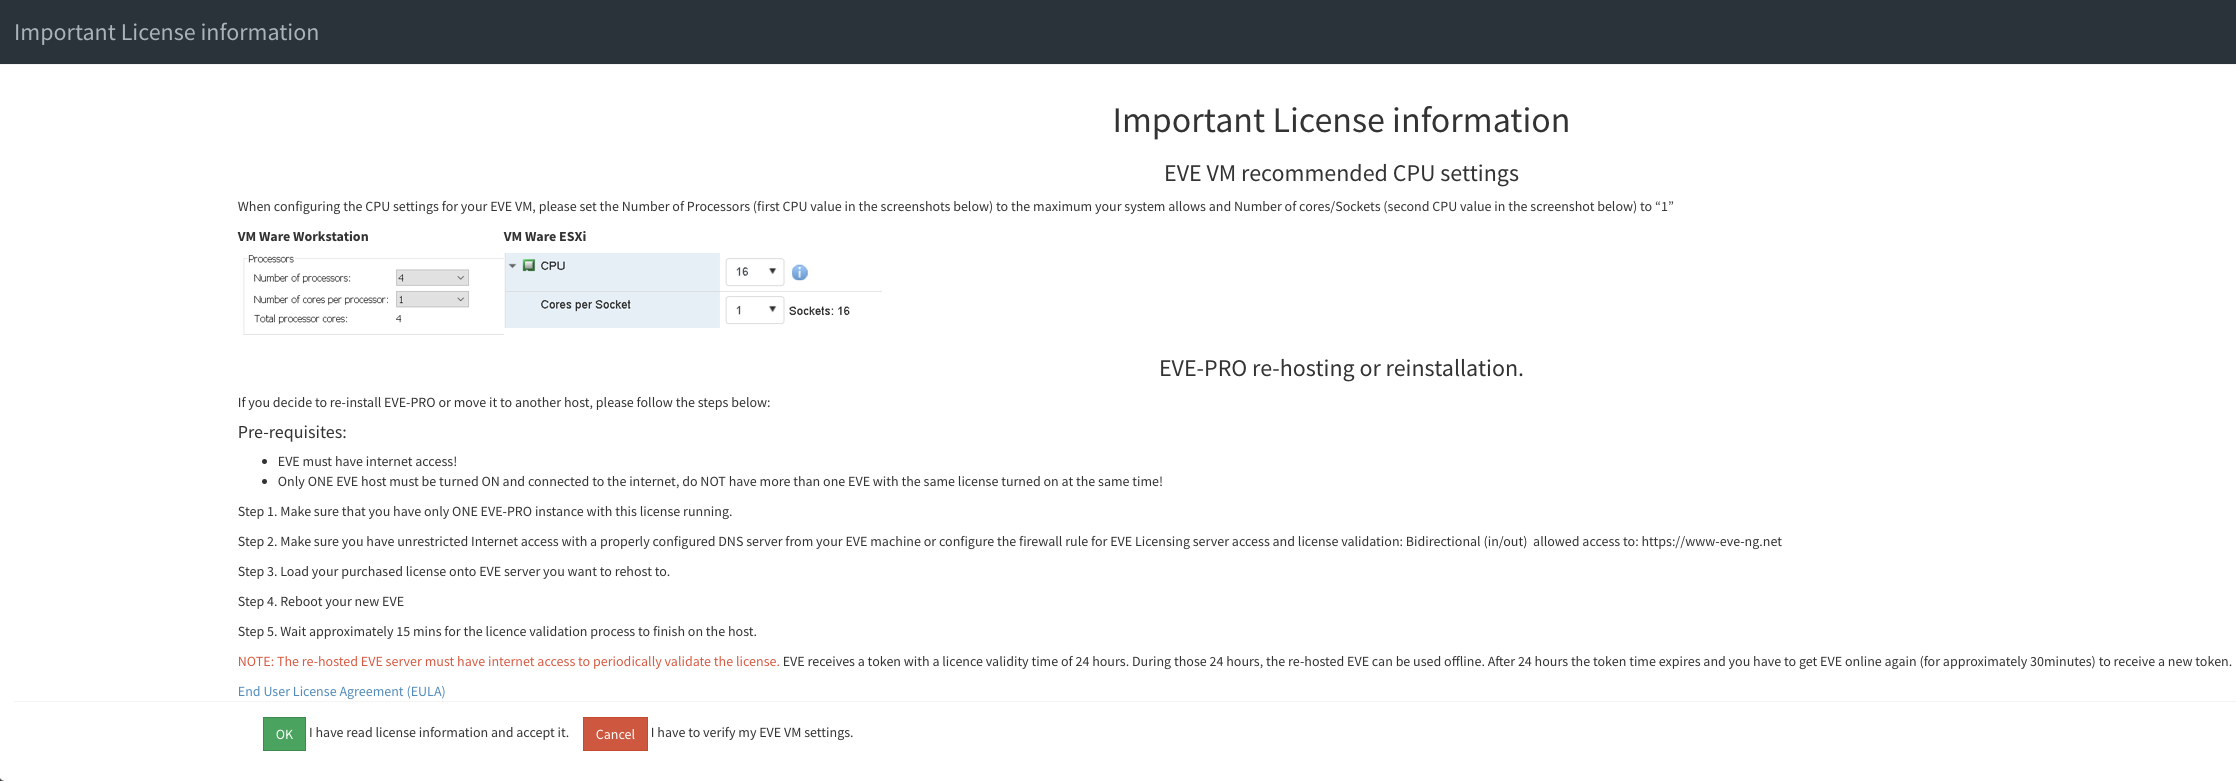Click Step 3 load license text
Screen dimensions: 2236x781
(x=454, y=571)
